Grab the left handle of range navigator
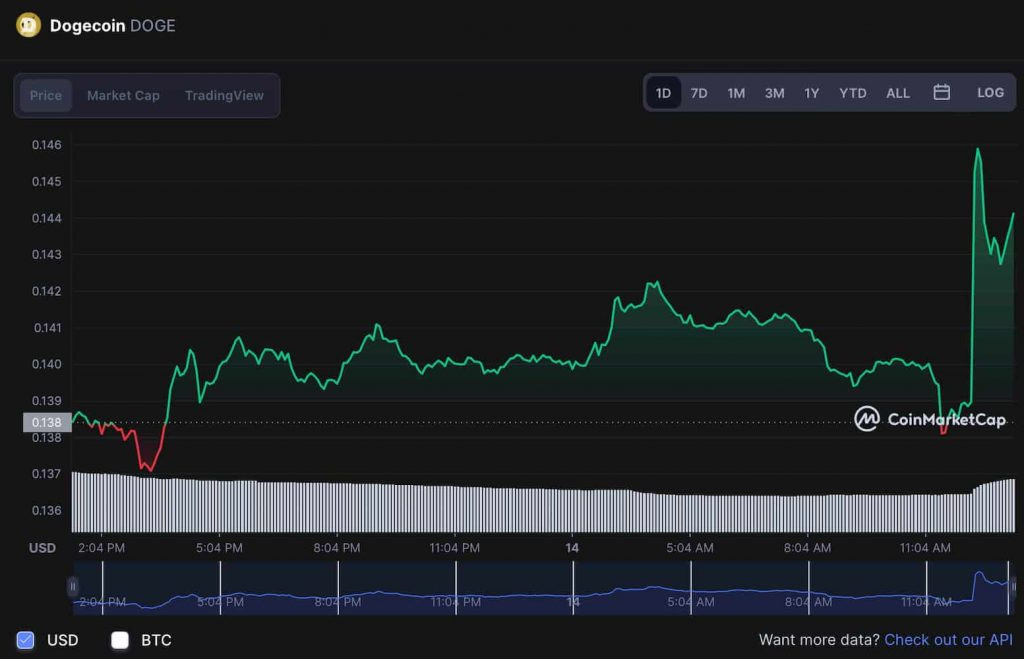Viewport: 1024px width, 659px height. 72,587
